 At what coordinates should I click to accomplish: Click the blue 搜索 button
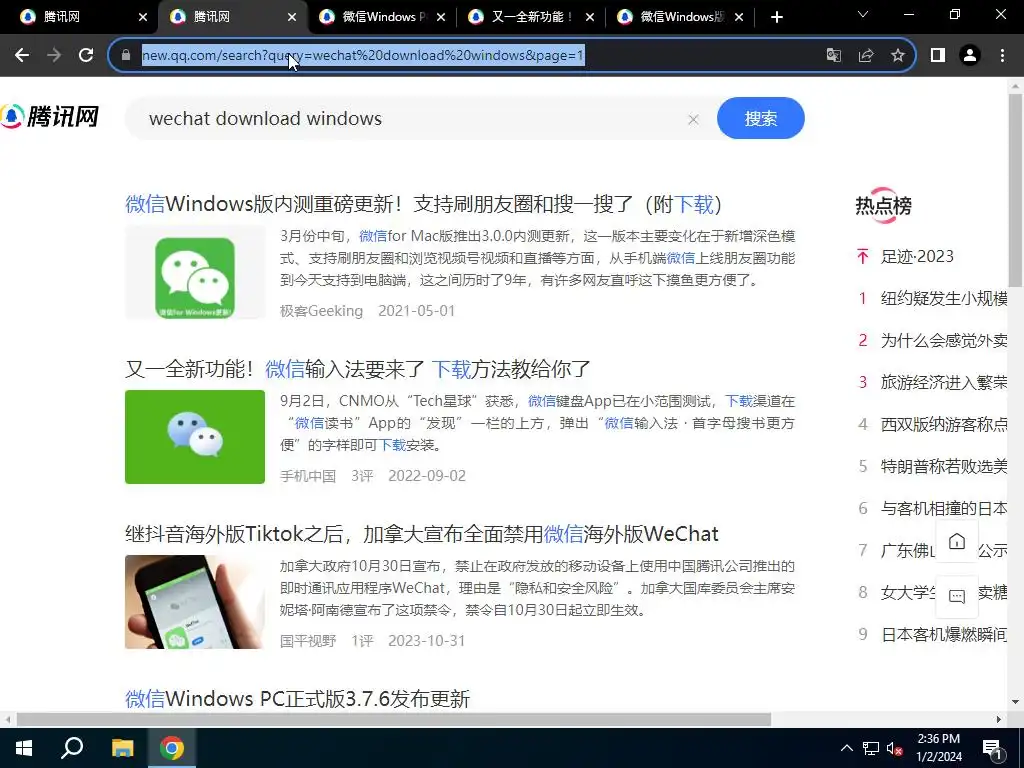pos(760,118)
